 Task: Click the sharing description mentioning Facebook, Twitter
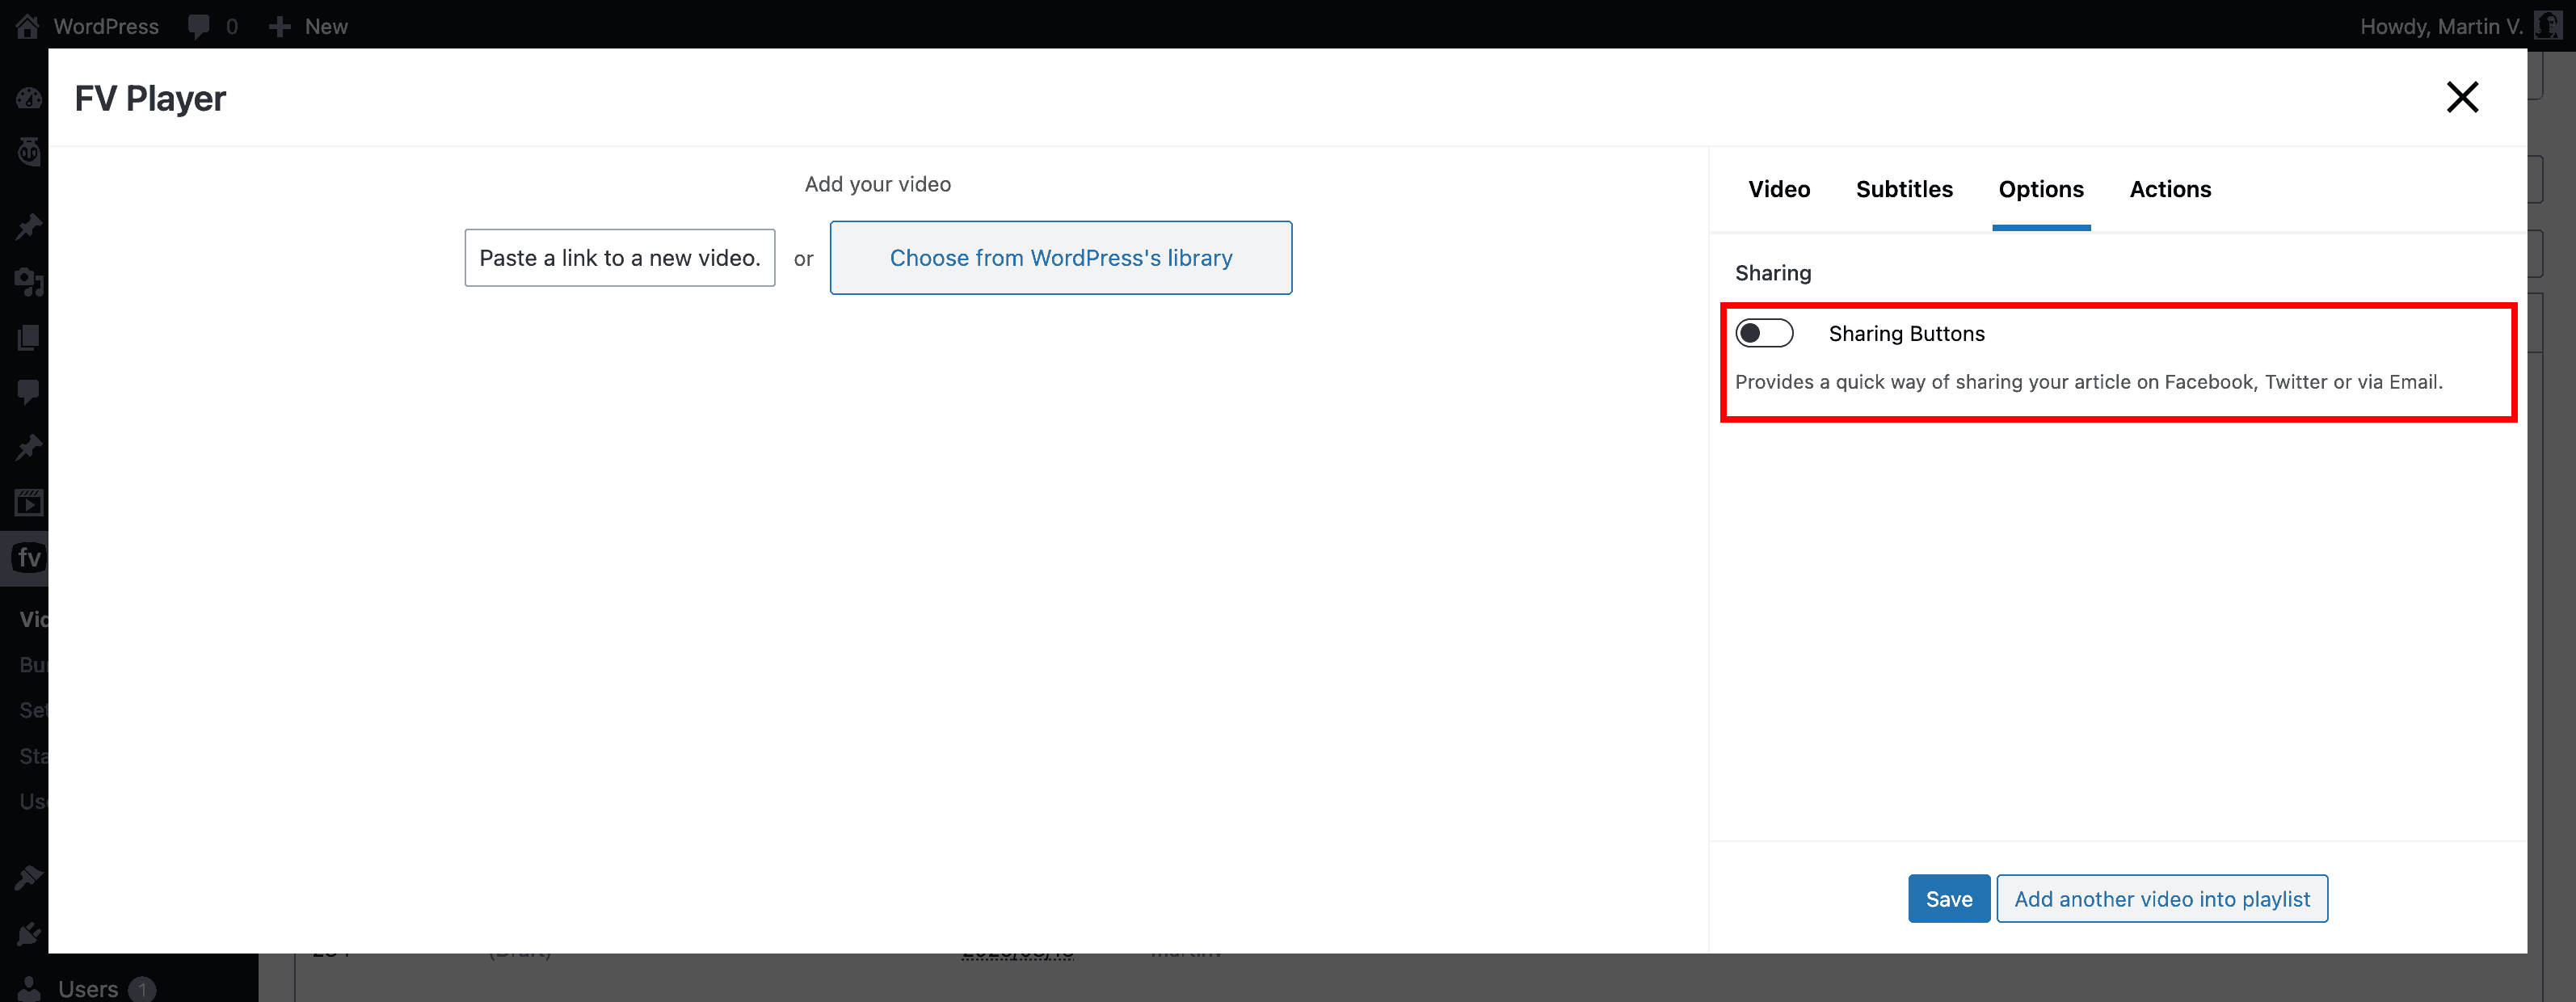tap(2088, 381)
